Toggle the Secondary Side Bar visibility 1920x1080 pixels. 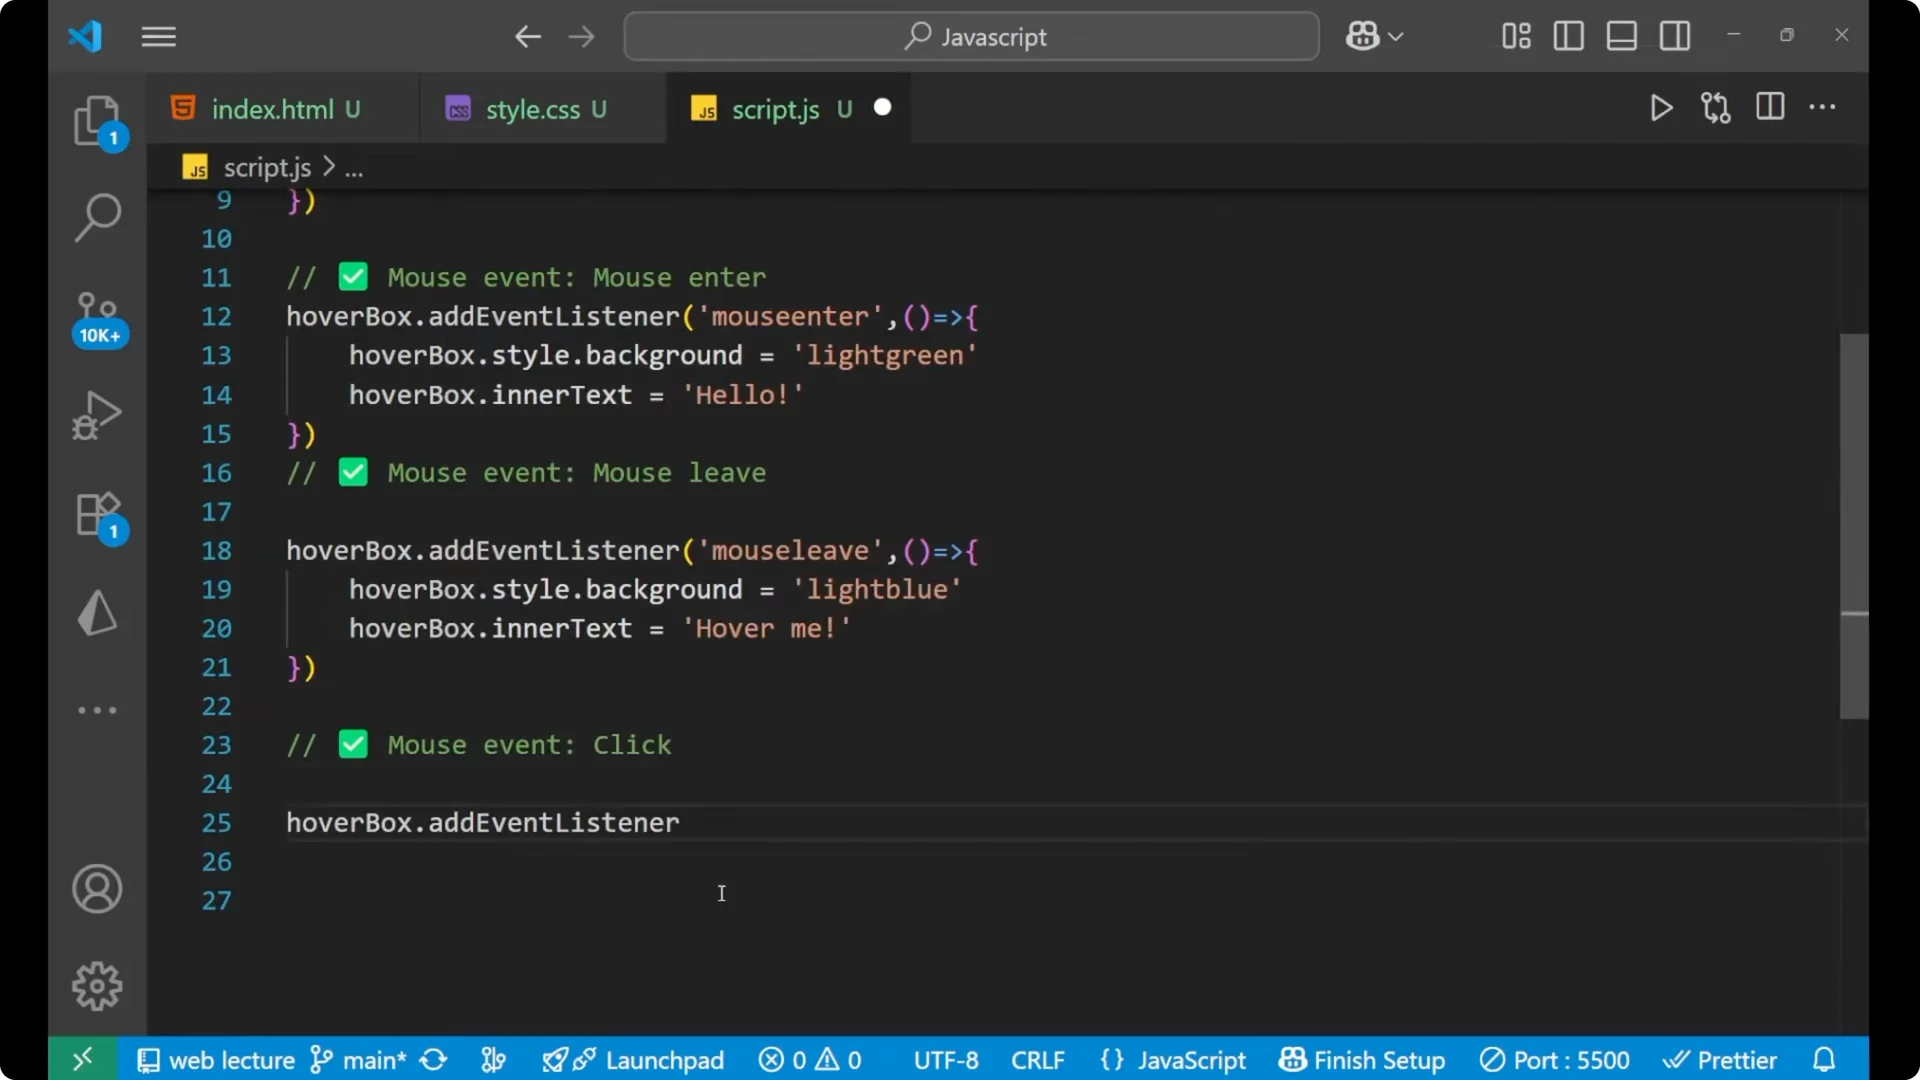coord(1675,36)
